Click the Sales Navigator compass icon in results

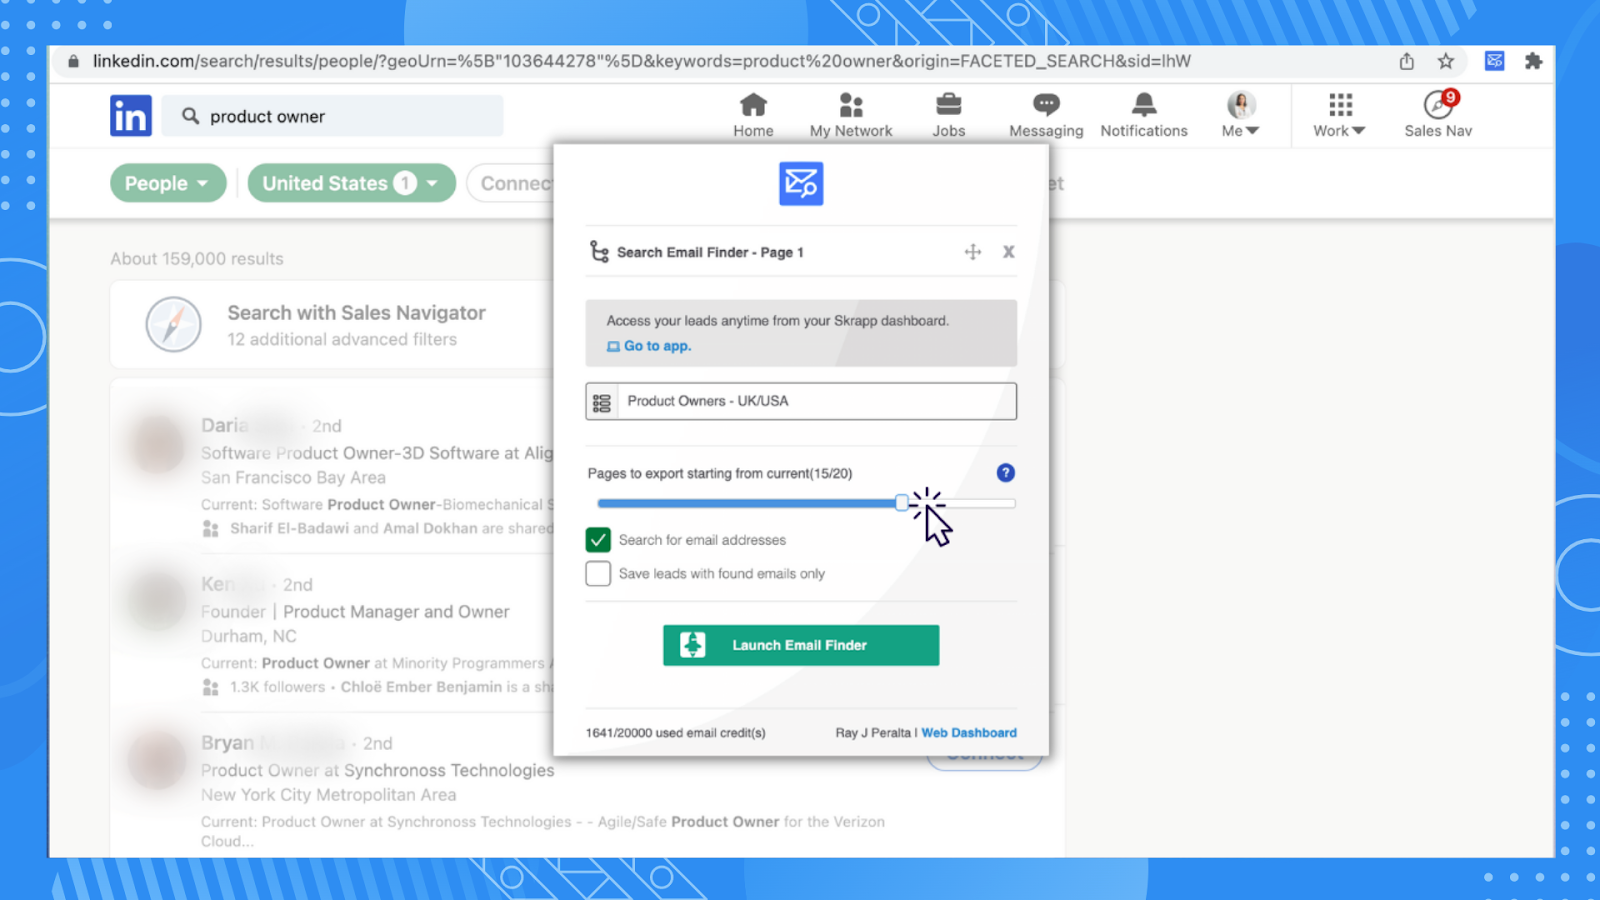(x=174, y=325)
